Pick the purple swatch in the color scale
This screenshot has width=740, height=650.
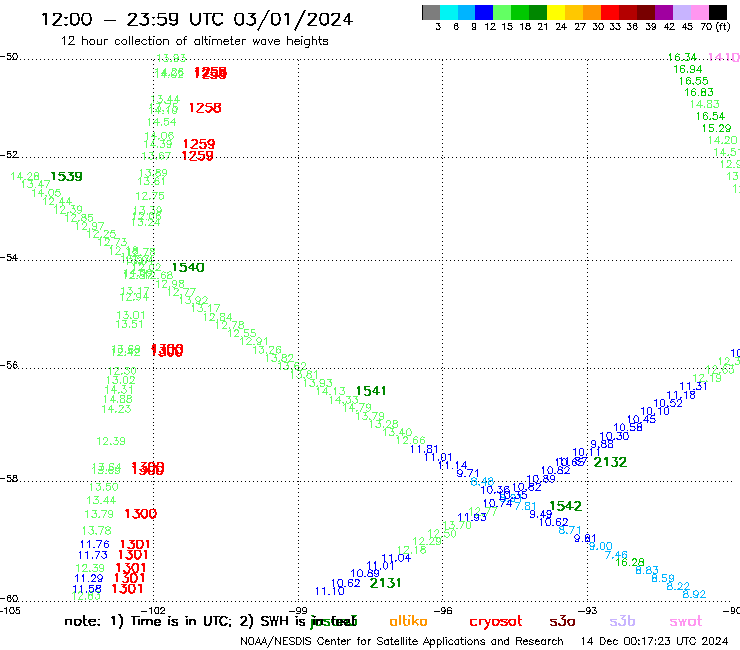coord(664,12)
